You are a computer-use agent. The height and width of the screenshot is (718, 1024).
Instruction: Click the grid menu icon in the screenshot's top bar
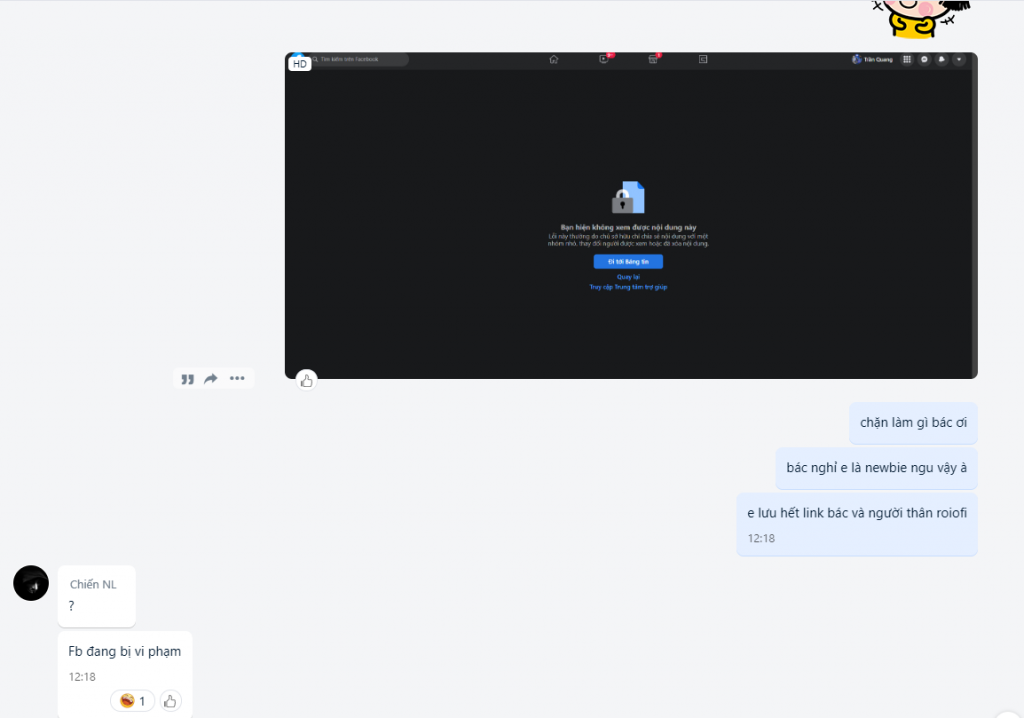[907, 60]
